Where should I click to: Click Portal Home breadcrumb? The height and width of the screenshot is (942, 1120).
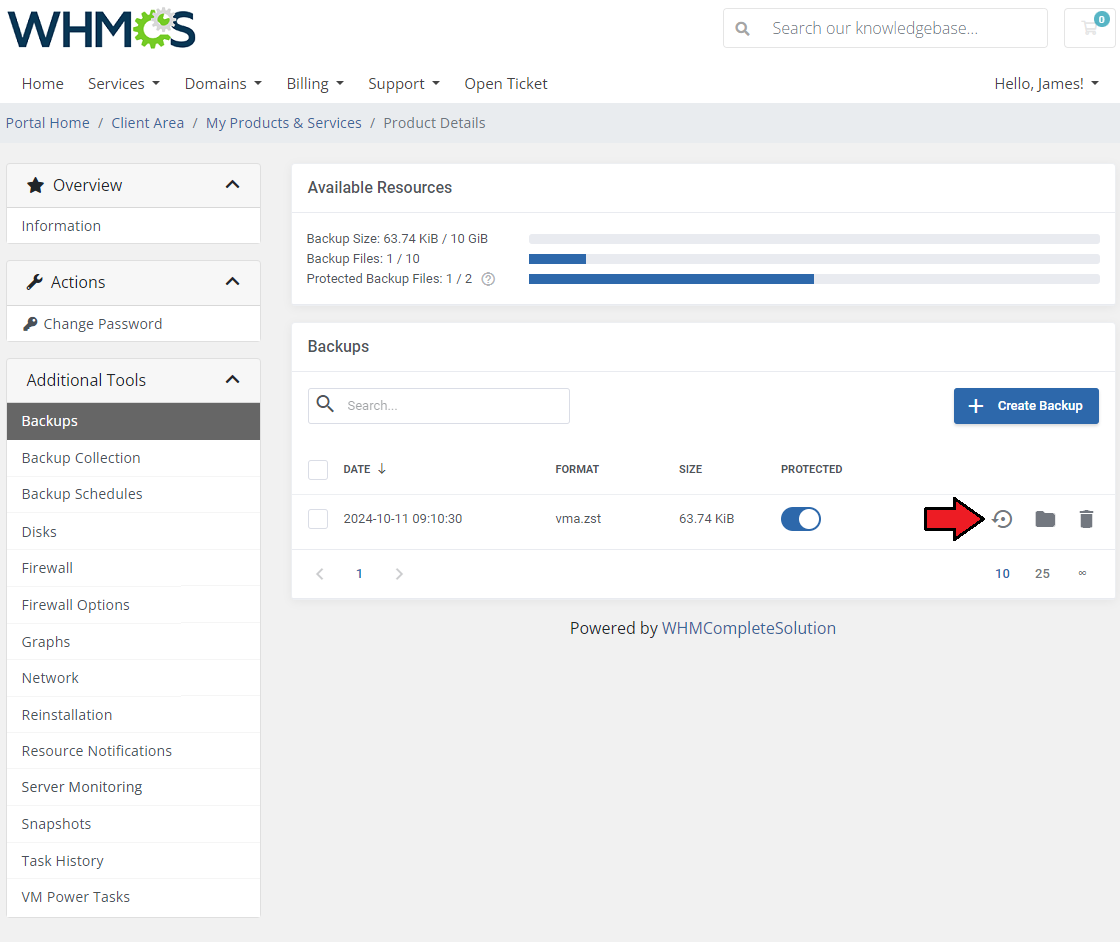click(x=48, y=123)
